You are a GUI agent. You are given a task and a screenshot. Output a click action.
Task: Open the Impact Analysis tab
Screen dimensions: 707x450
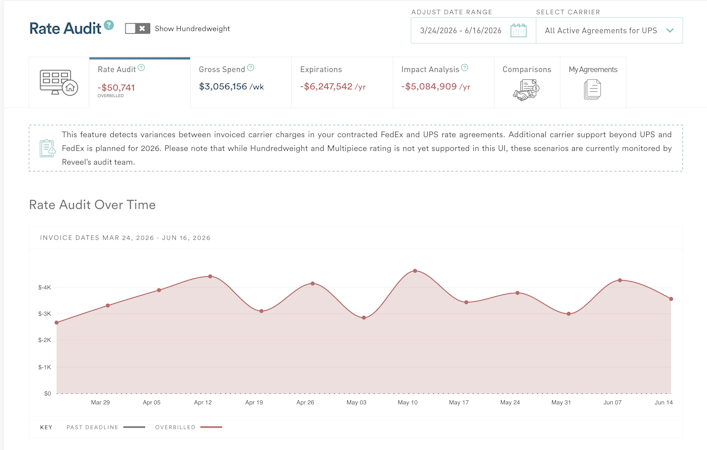pyautogui.click(x=443, y=83)
